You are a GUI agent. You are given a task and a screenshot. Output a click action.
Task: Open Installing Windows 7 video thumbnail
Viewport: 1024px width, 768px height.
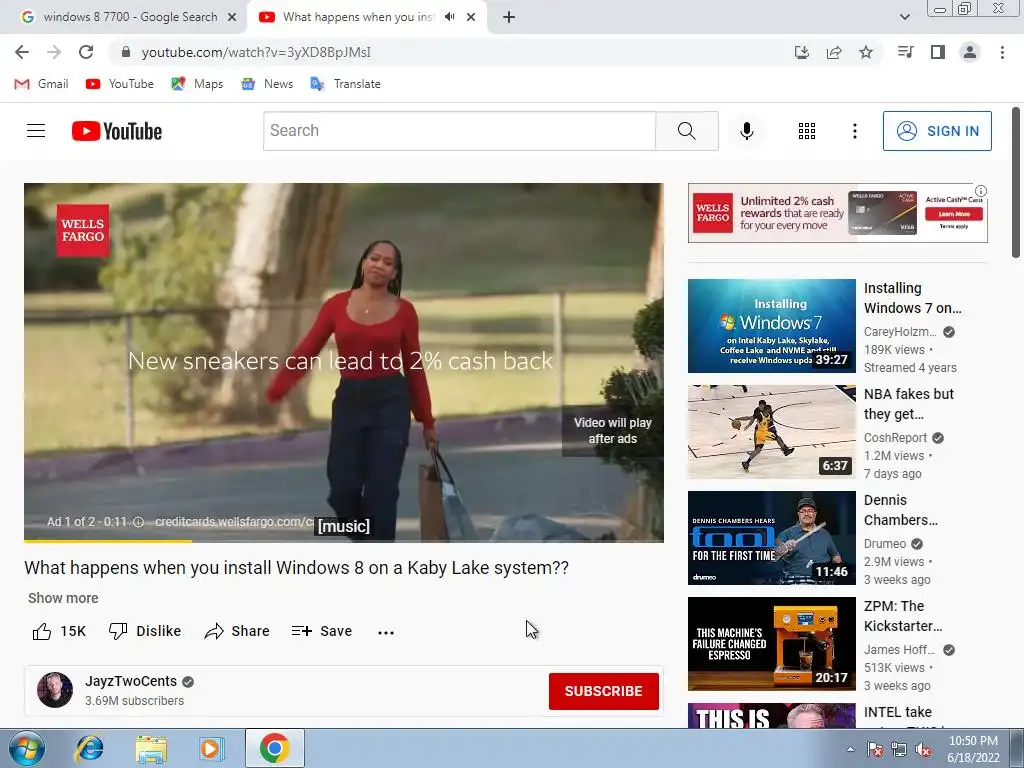tap(771, 326)
